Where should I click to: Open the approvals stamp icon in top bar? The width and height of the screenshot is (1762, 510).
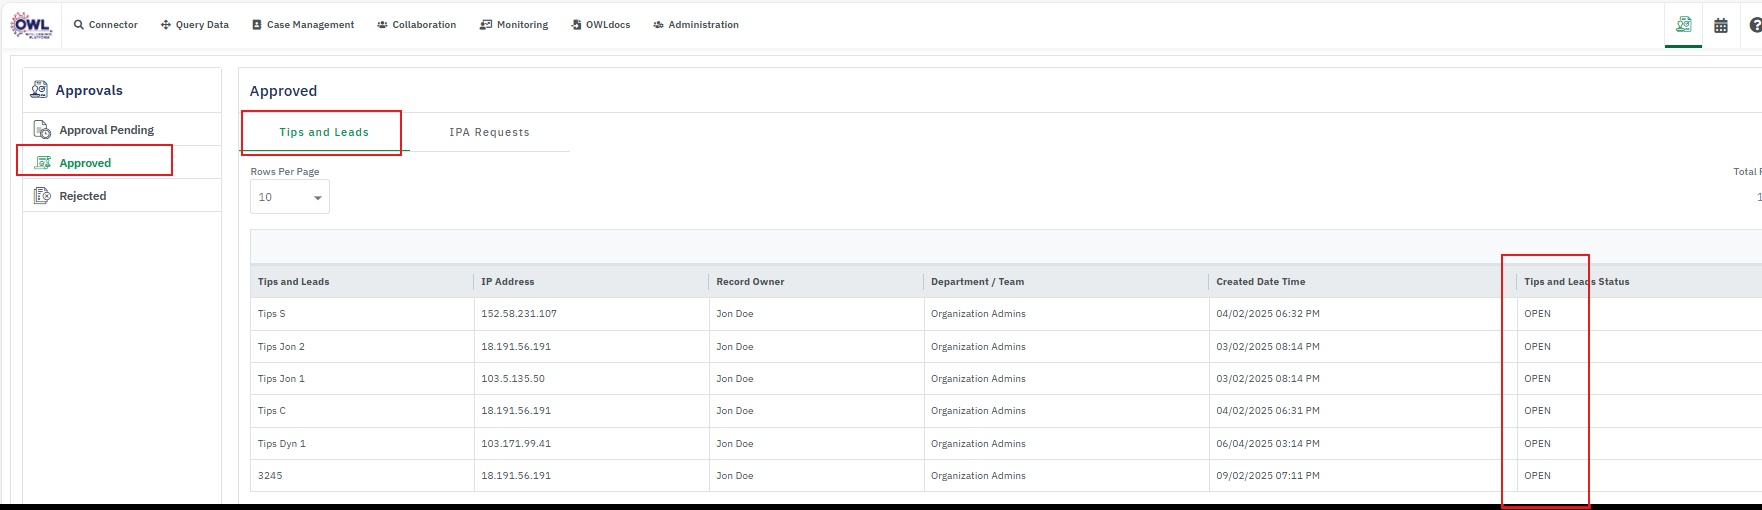pos(1684,25)
